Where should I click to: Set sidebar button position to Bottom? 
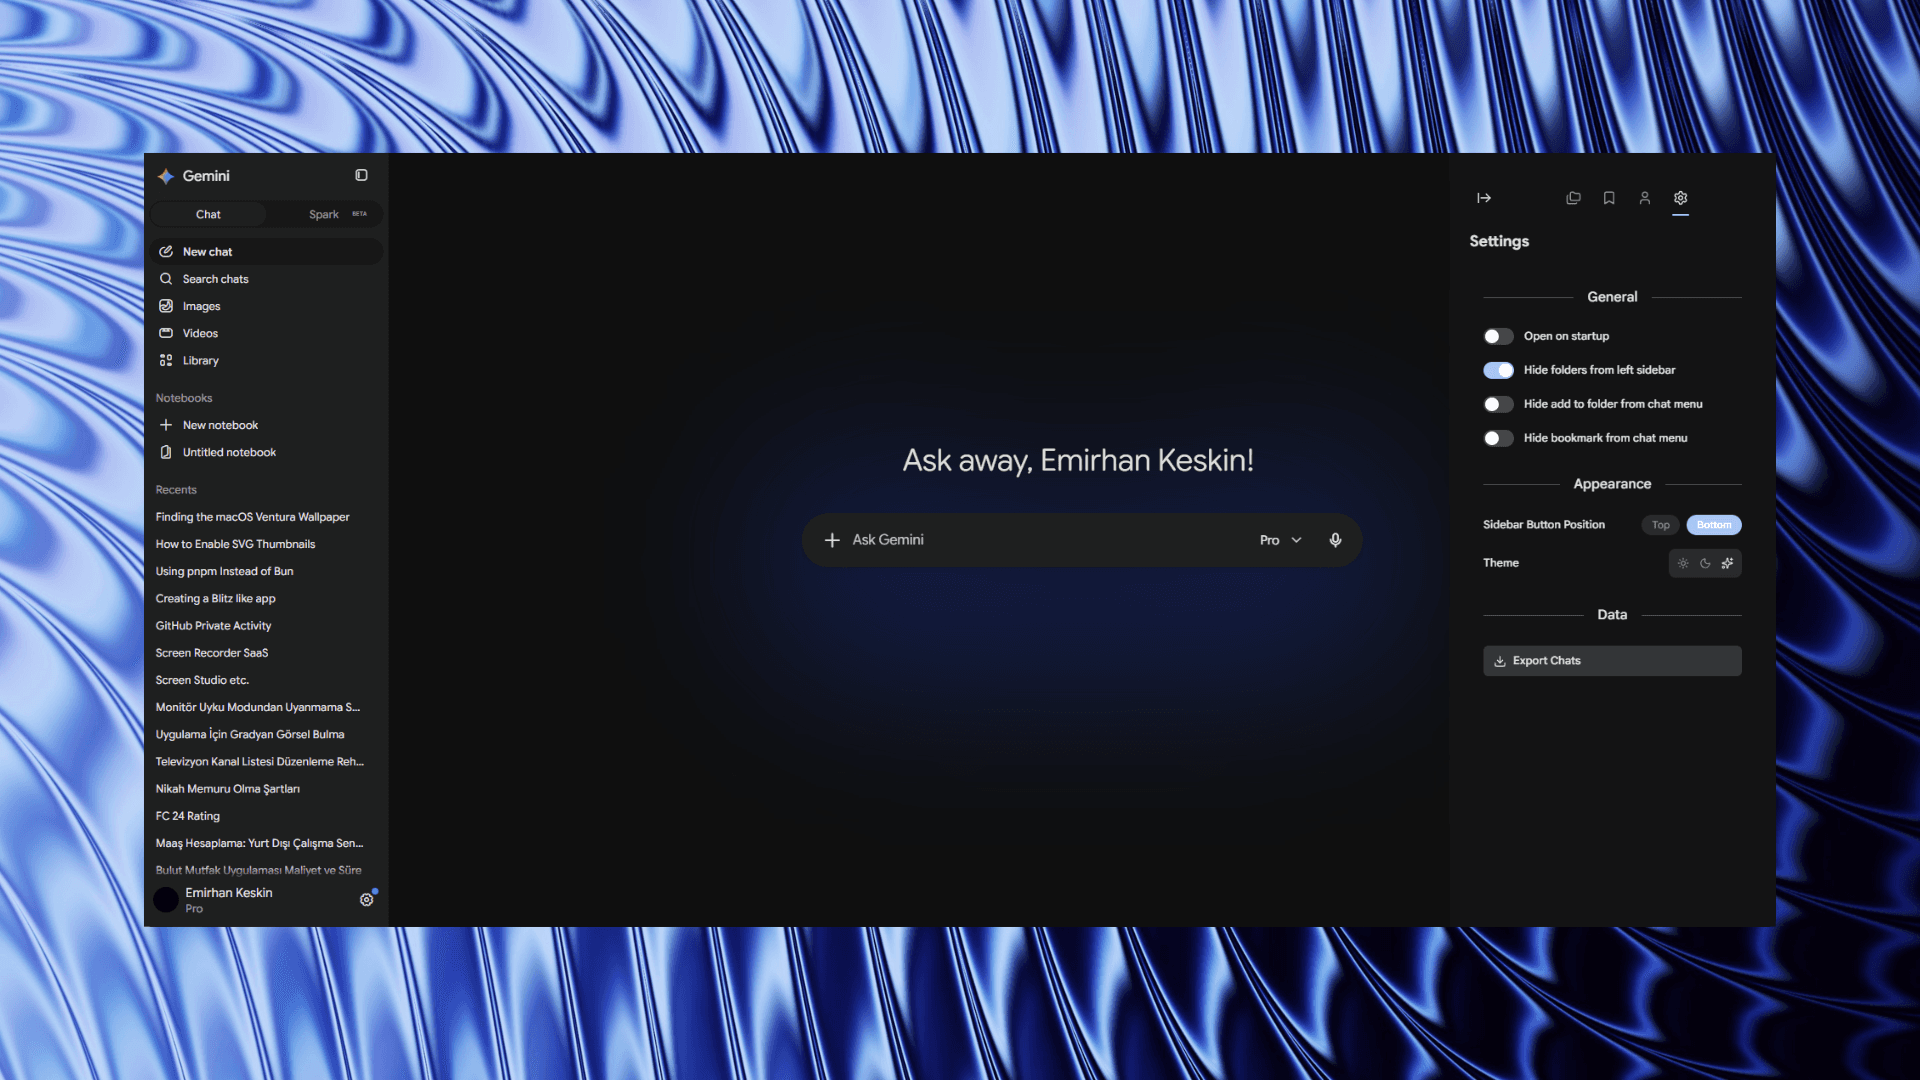1714,525
